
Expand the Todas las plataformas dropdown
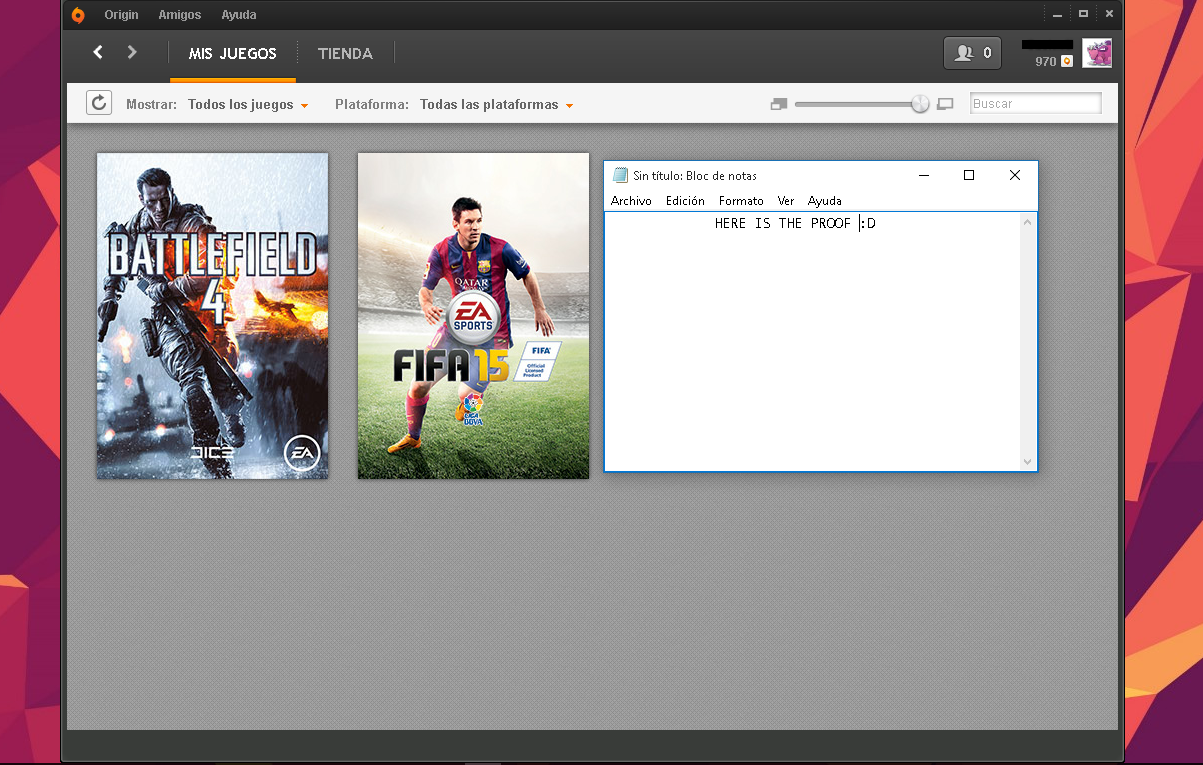497,105
